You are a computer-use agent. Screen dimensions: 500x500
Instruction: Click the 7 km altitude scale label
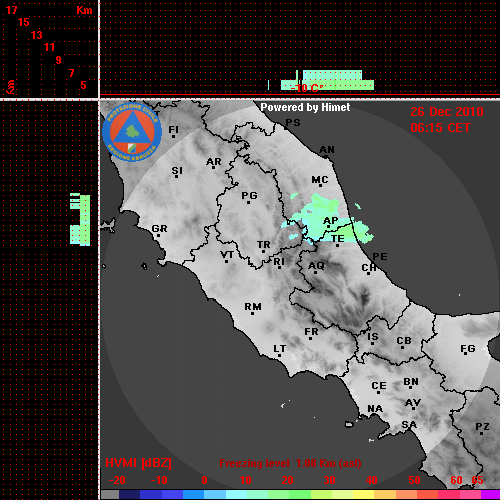[71, 73]
